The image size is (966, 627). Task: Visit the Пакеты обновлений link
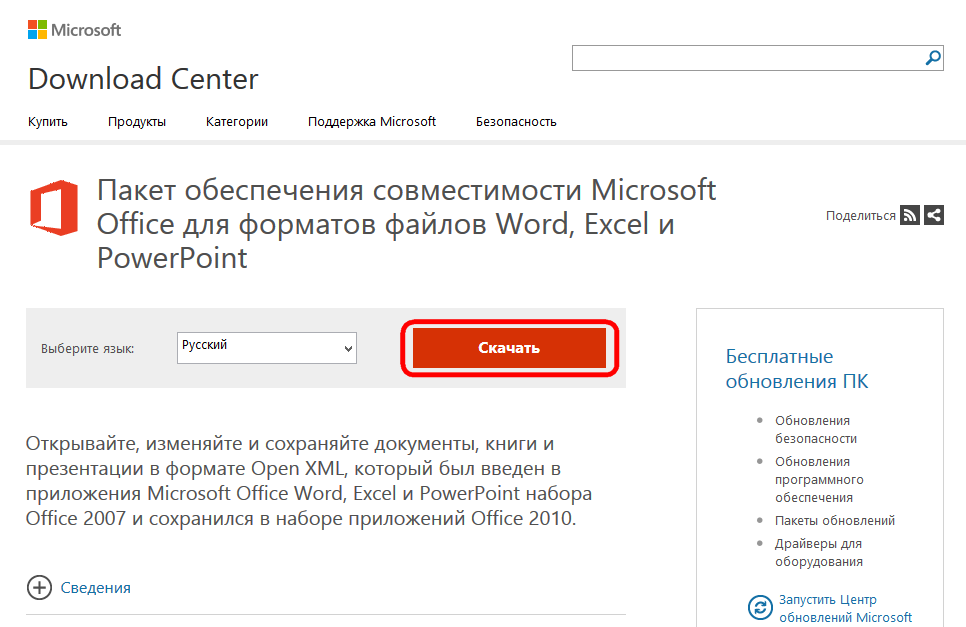click(x=834, y=520)
